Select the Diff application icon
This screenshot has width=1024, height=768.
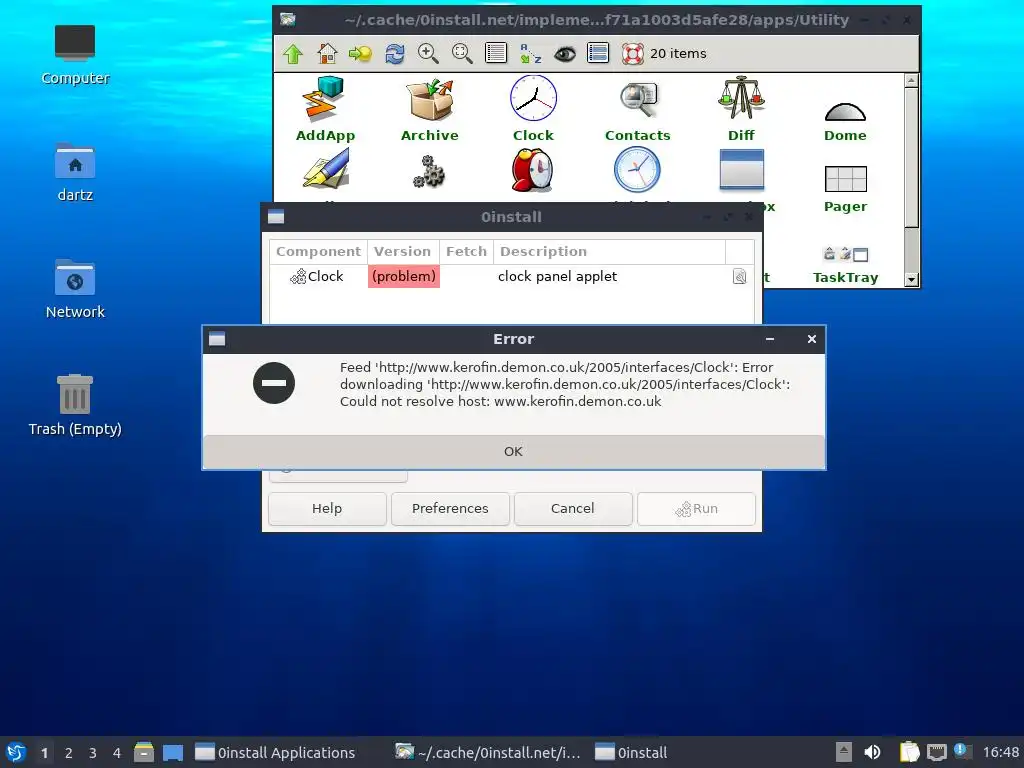(741, 109)
